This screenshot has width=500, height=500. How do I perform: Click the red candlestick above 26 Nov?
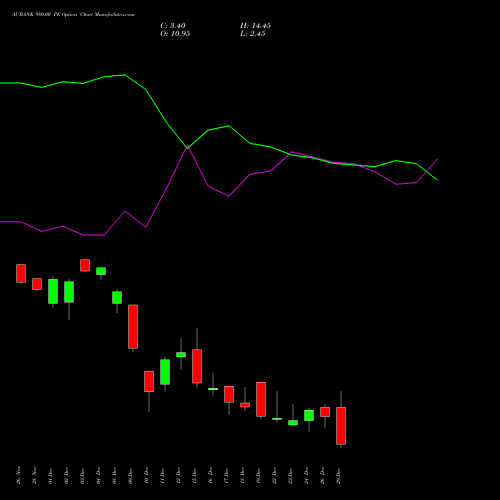coord(21,273)
